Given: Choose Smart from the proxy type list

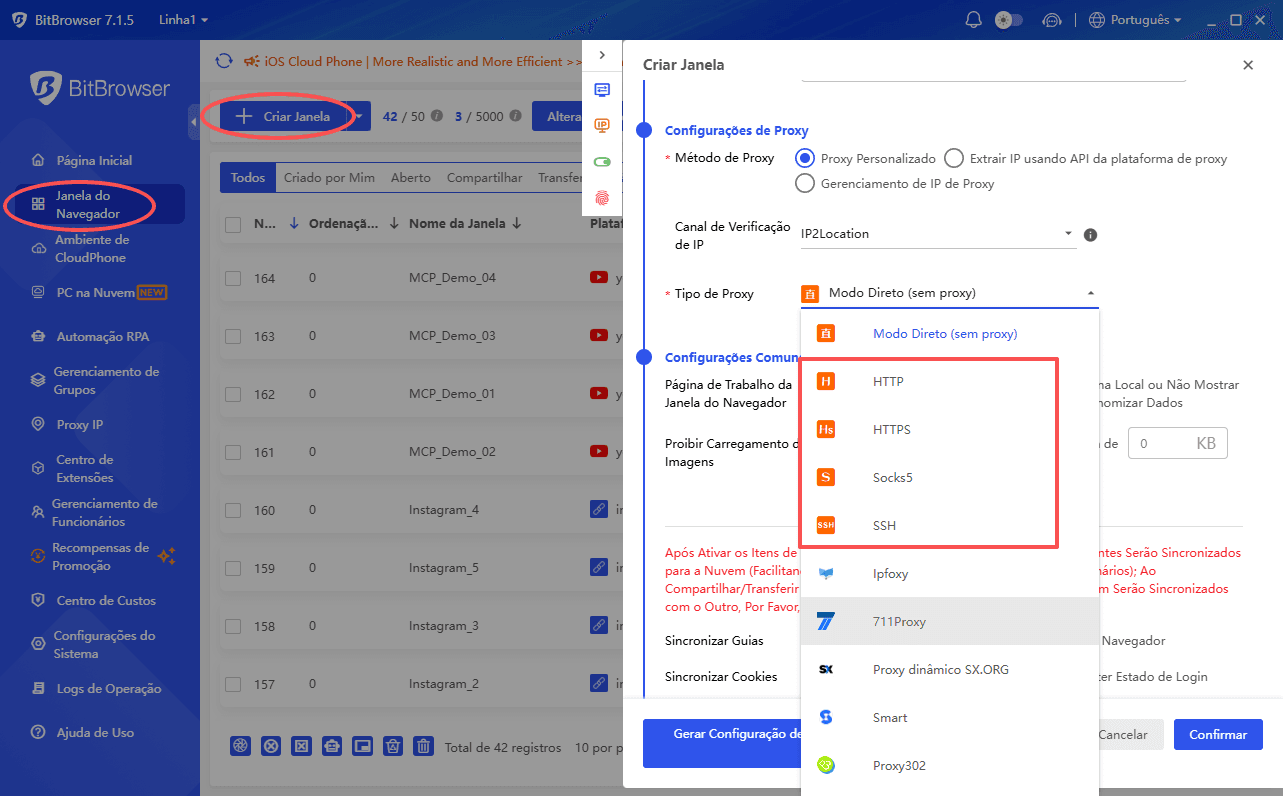Looking at the screenshot, I should [950, 718].
